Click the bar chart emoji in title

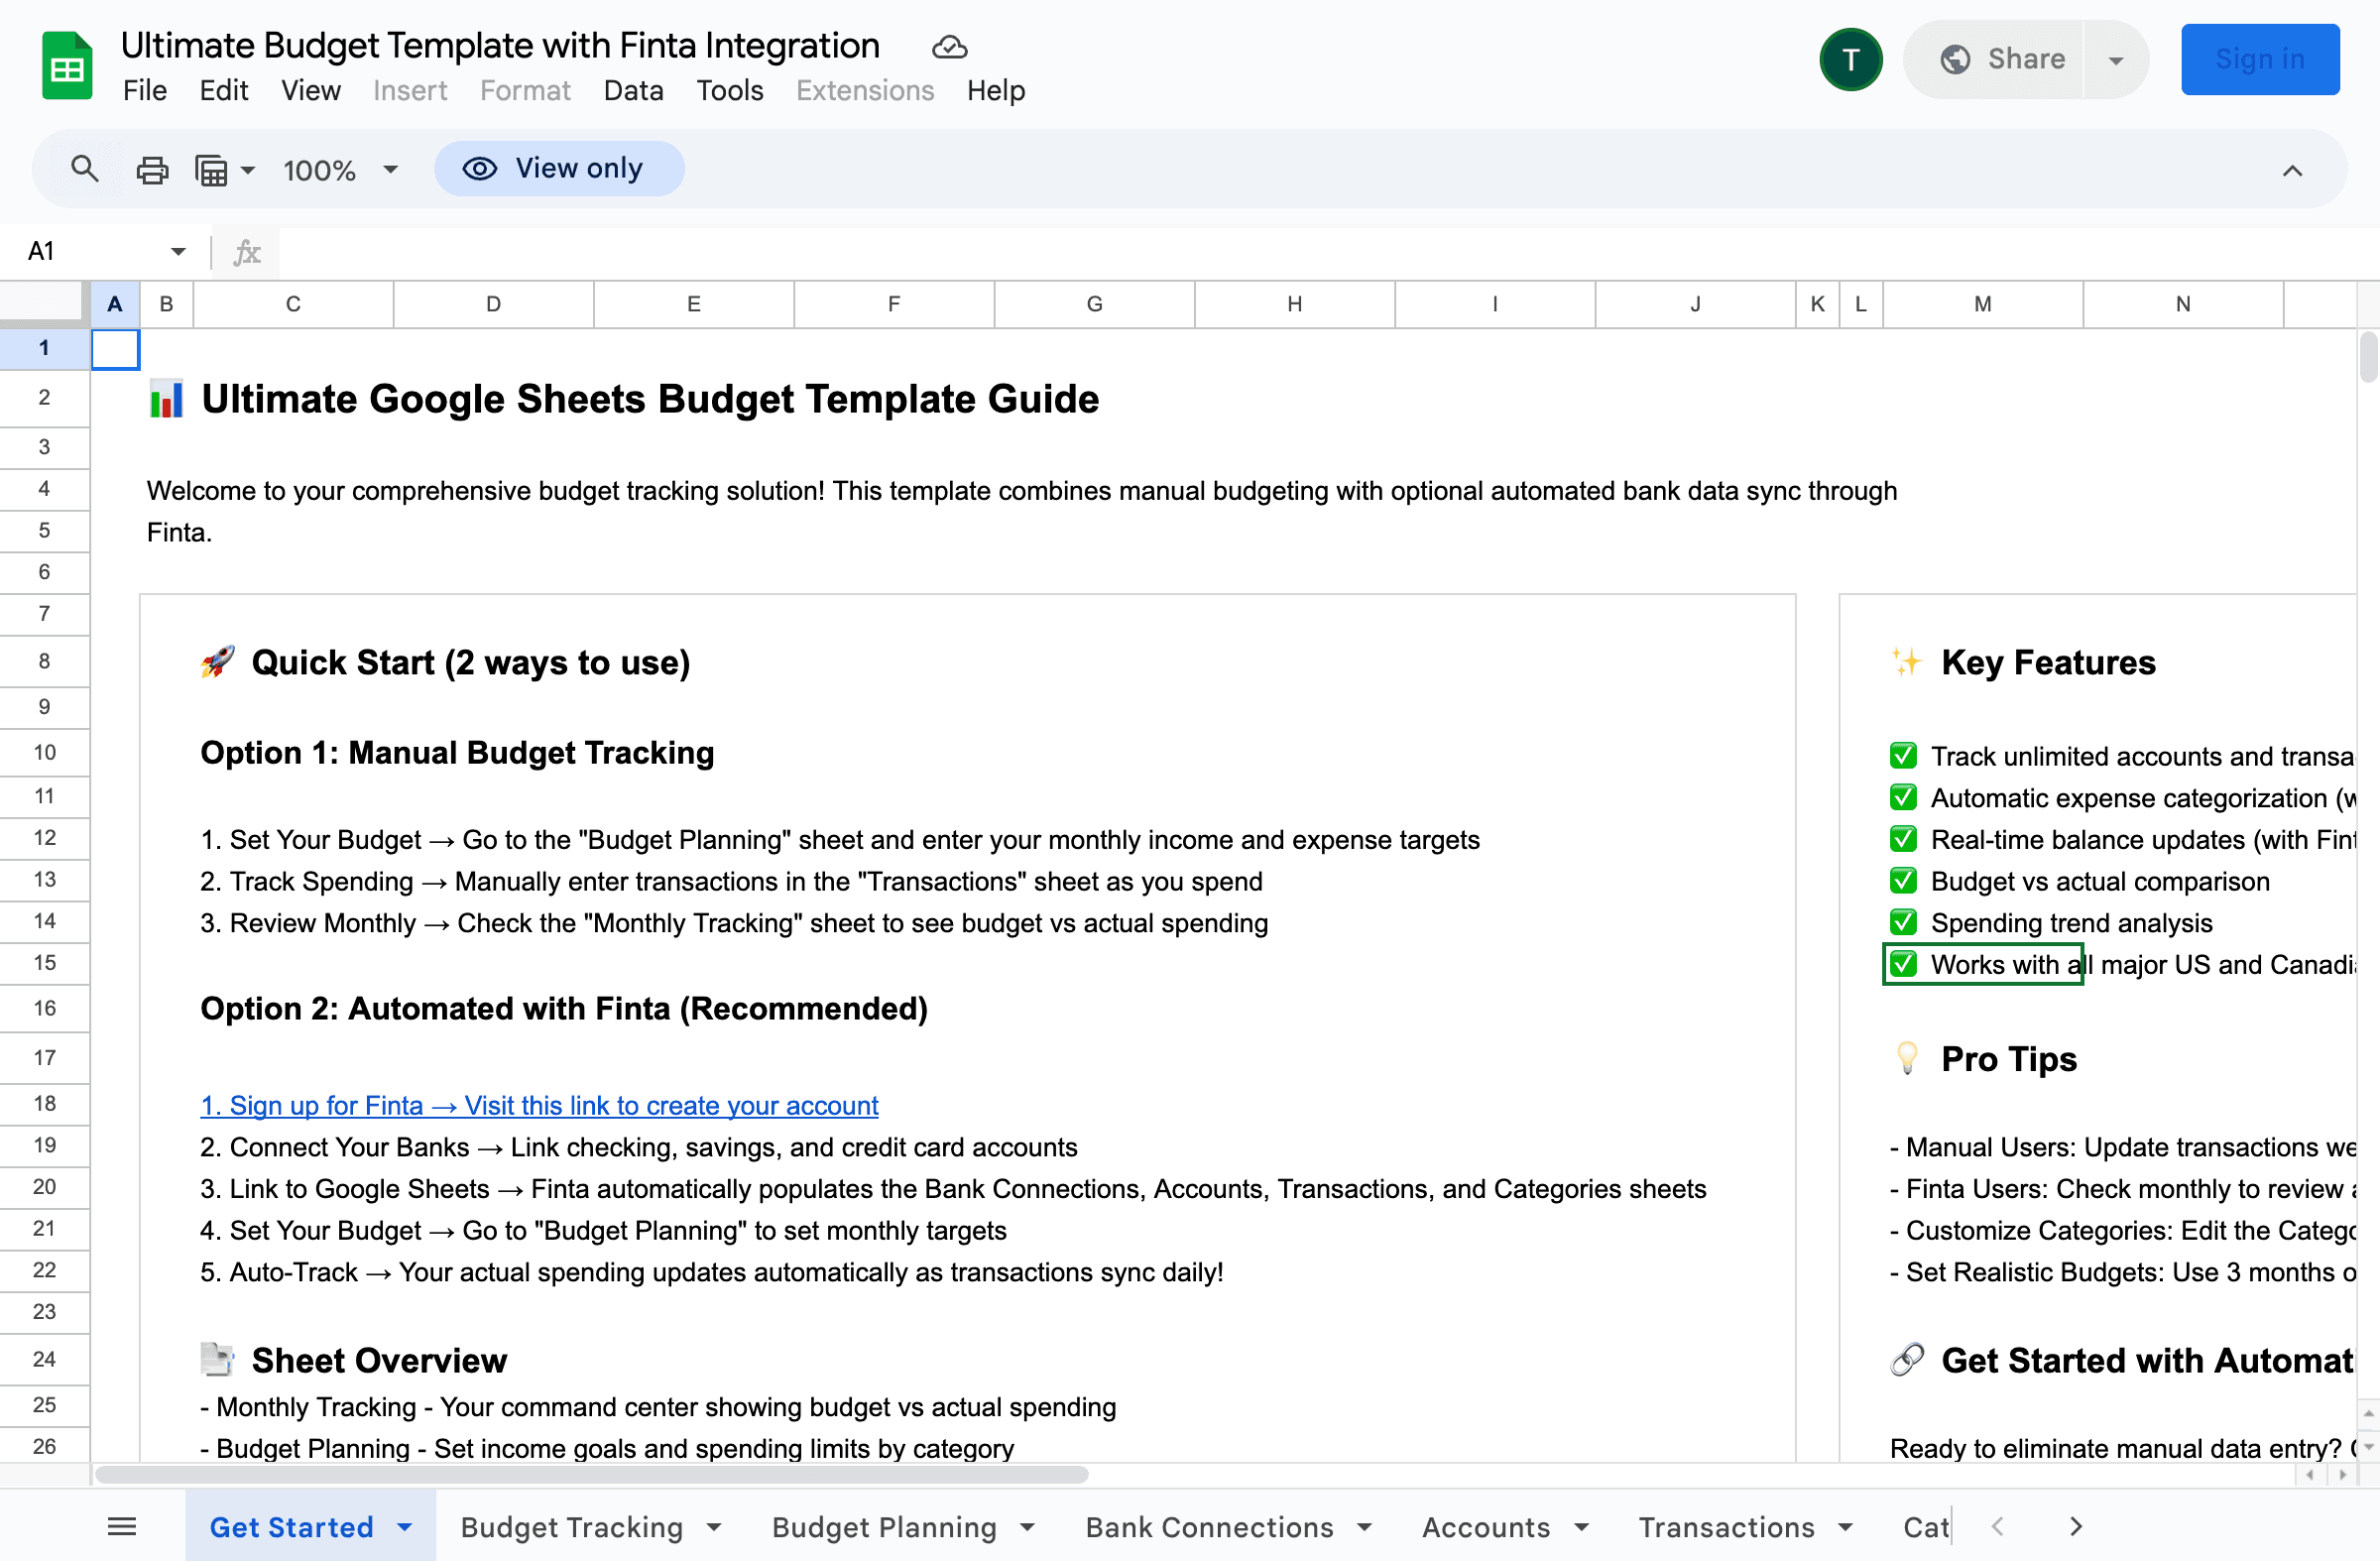coord(166,398)
